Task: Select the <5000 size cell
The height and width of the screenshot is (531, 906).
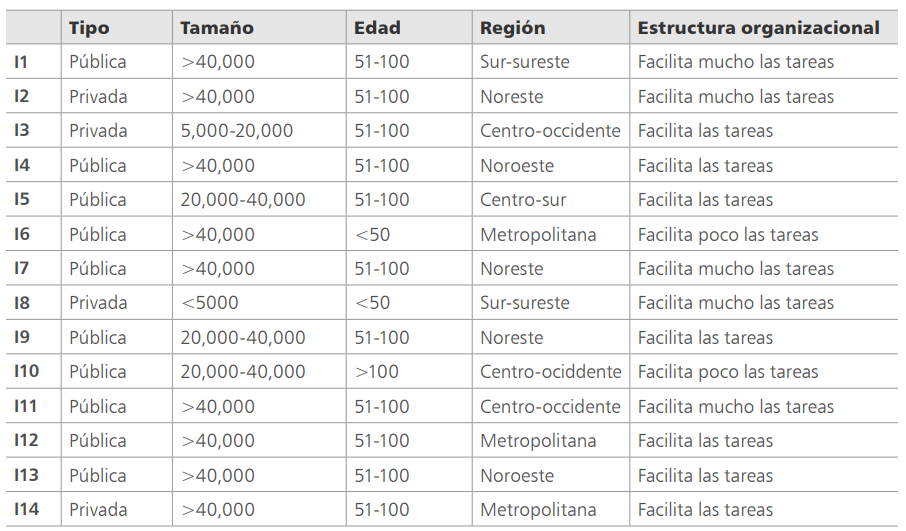Action: 210,303
